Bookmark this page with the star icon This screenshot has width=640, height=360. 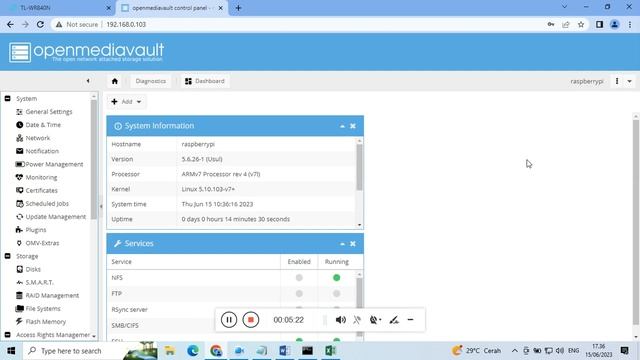(581, 24)
